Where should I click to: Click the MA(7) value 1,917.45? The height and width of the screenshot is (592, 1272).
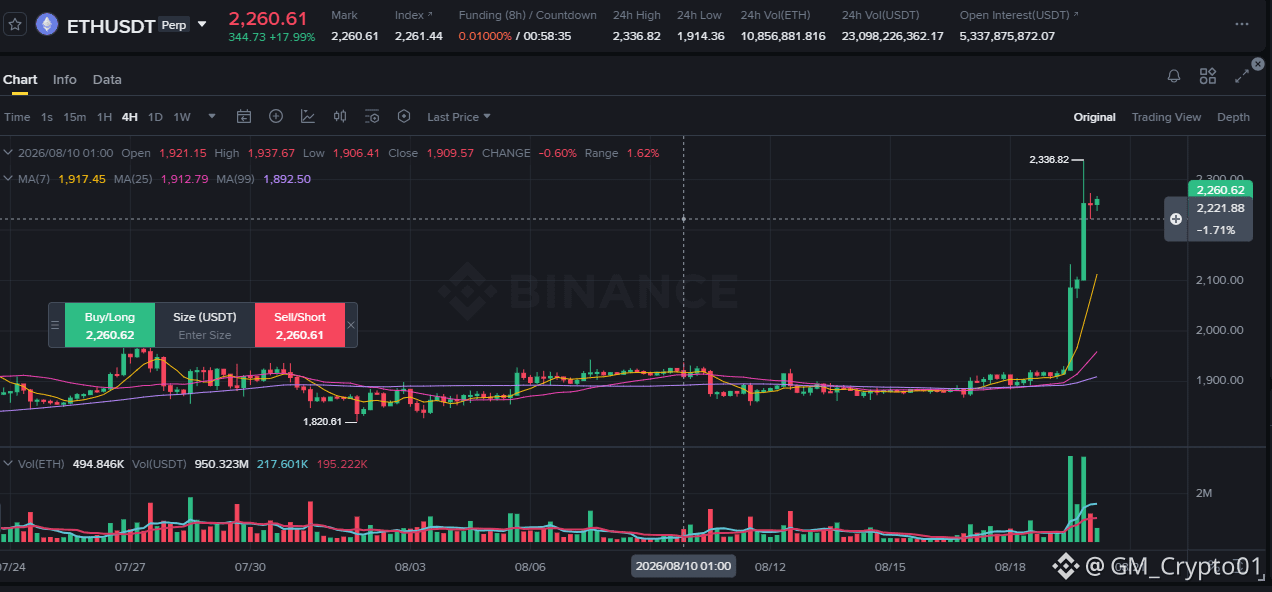(x=84, y=179)
